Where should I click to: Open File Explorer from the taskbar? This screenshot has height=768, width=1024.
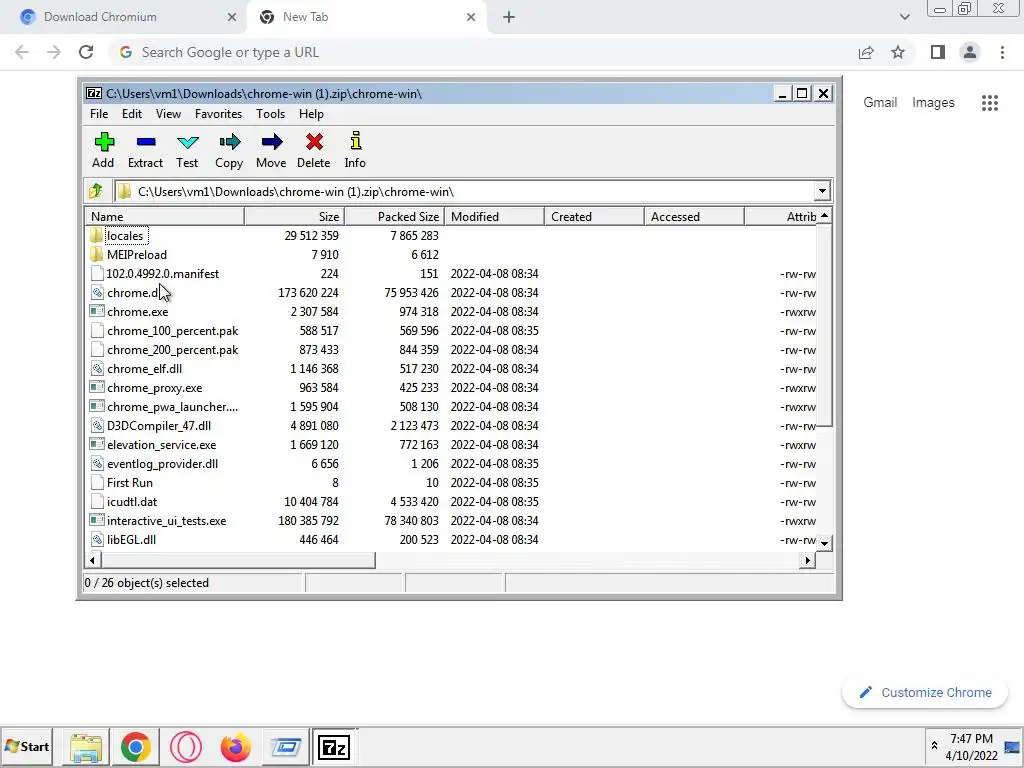click(86, 747)
